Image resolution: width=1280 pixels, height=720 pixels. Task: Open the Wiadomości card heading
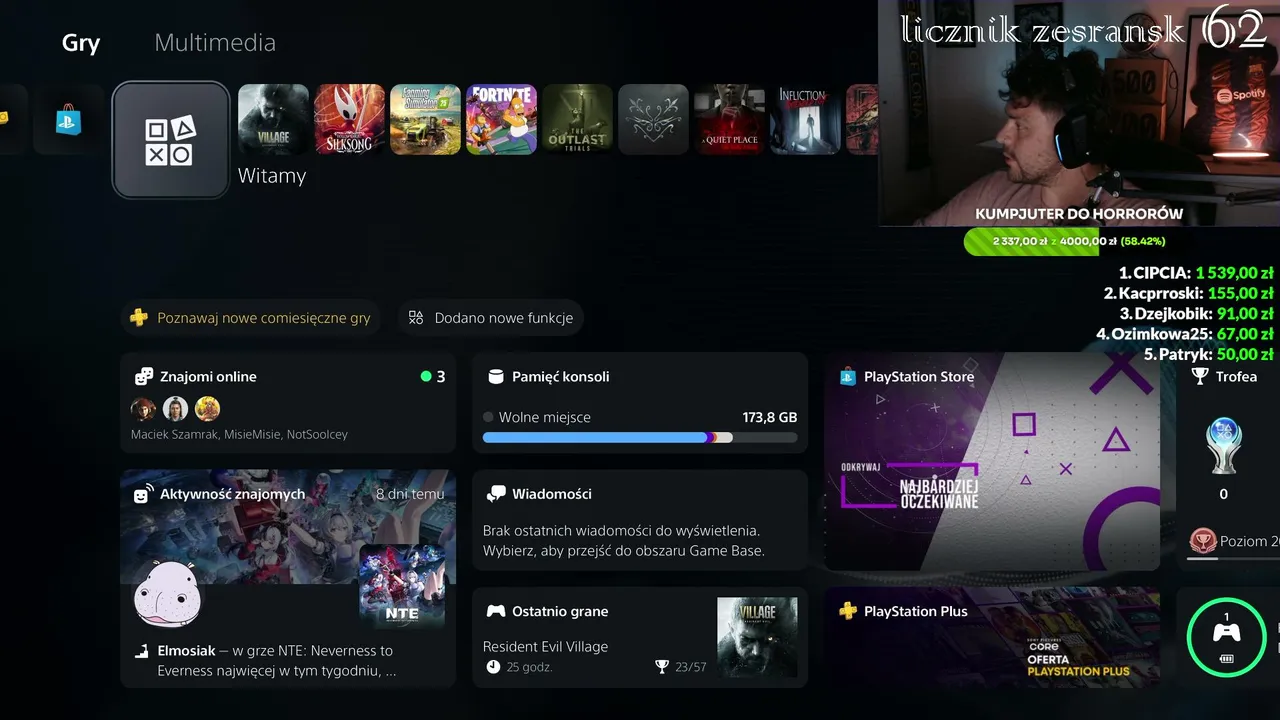(552, 494)
